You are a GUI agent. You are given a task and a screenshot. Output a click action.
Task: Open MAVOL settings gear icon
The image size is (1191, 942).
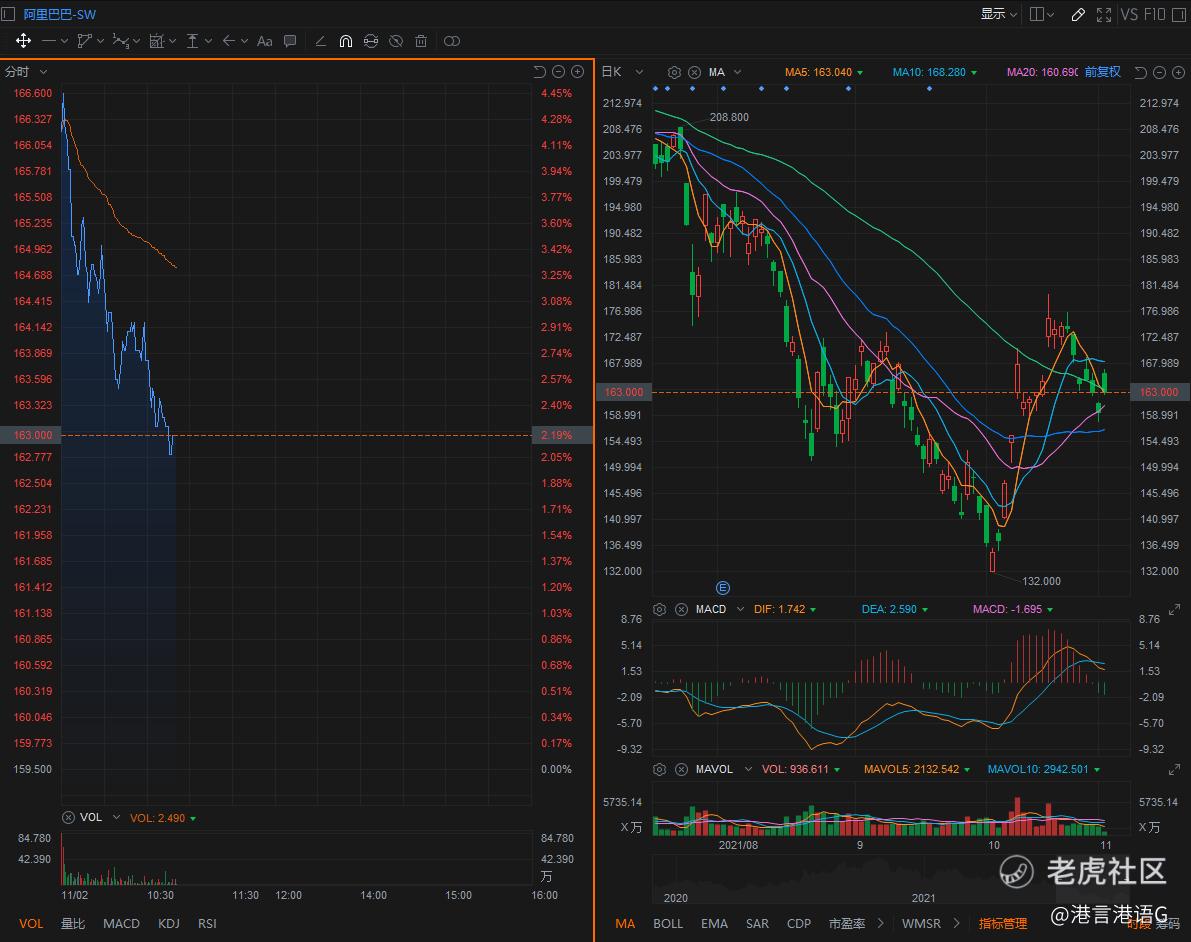[x=659, y=770]
